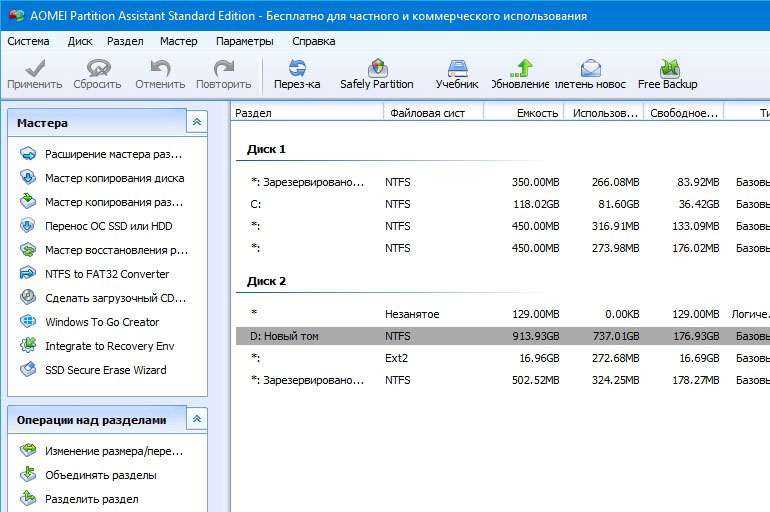
Task: Select the Ext2 partition row
Action: (x=503, y=358)
